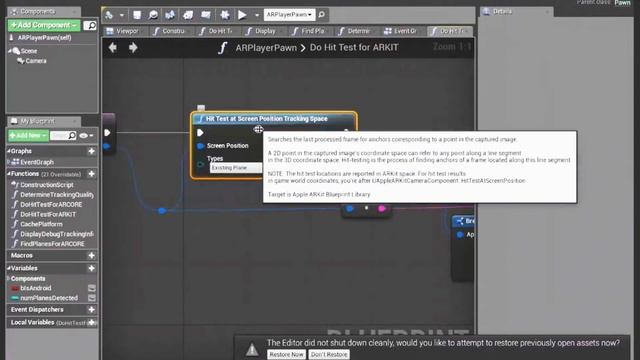Open the Add New dropdown
The image size is (640, 360).
tap(28, 136)
